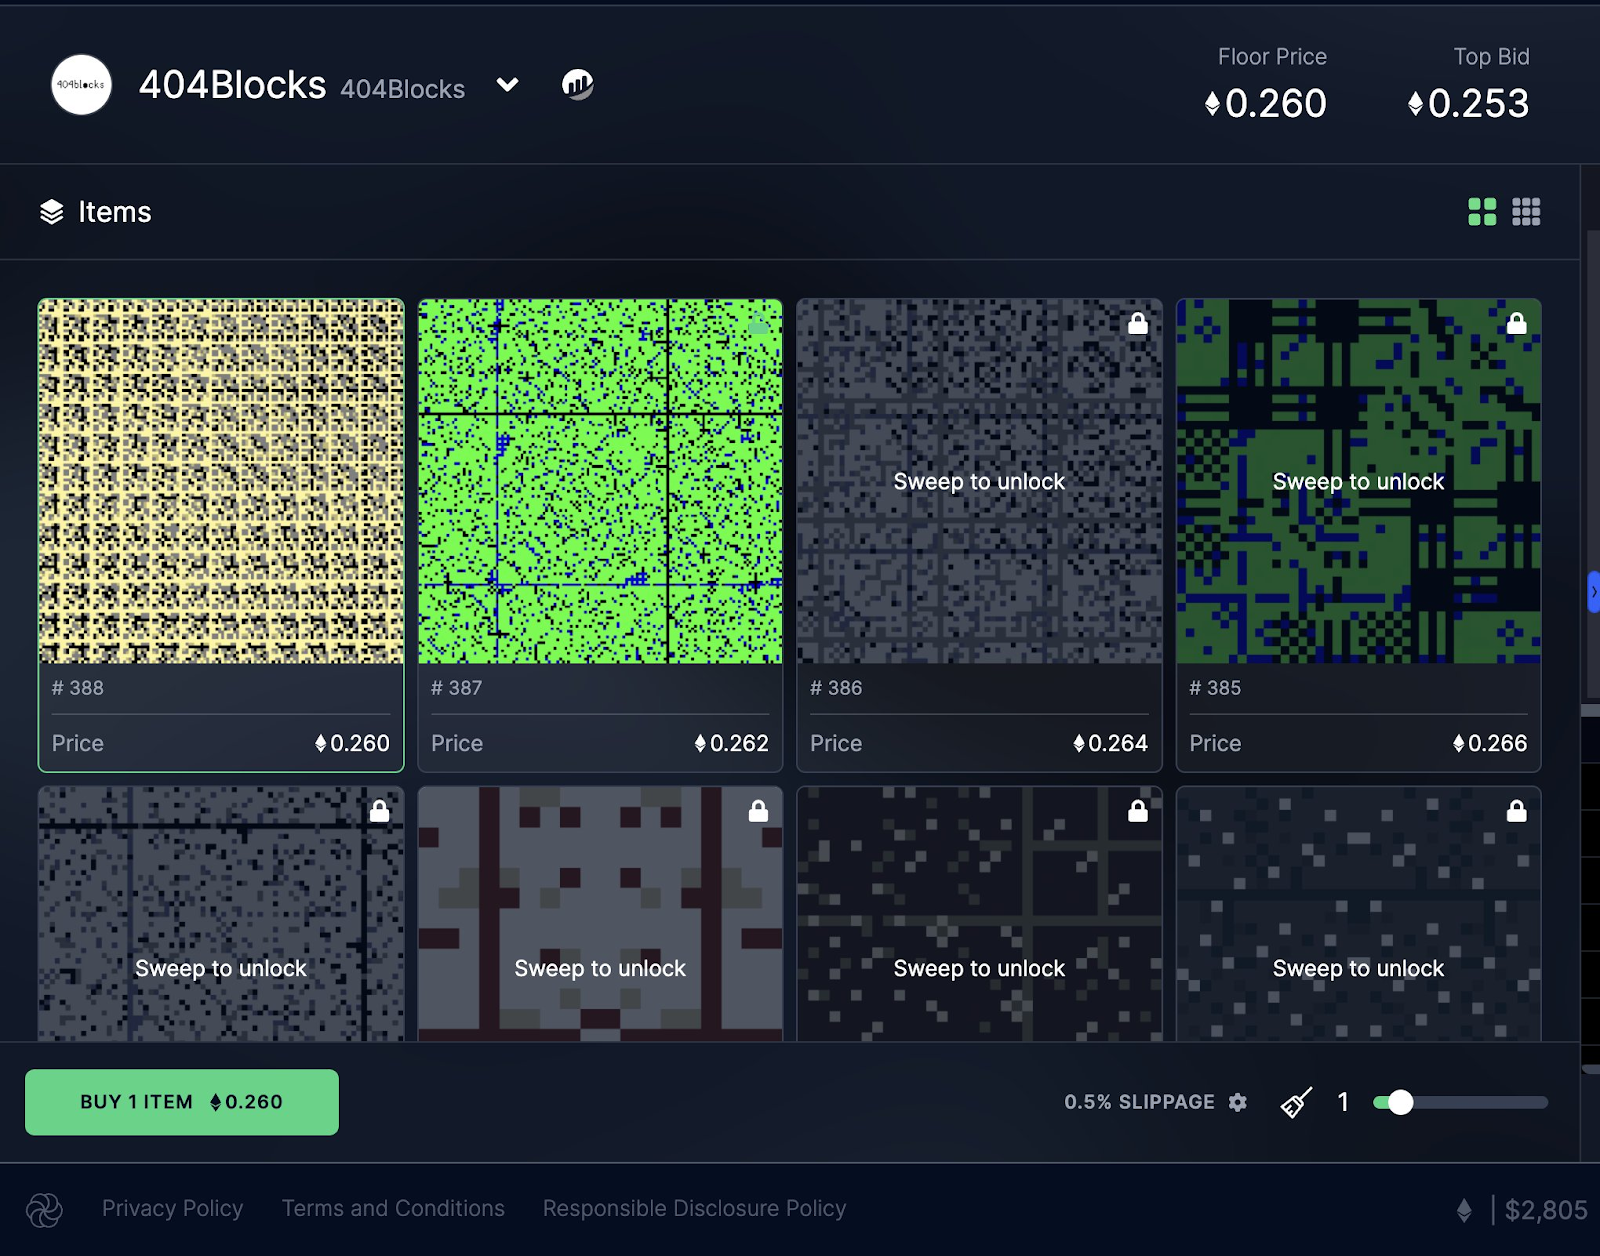Select the #388 item artwork
The width and height of the screenshot is (1600, 1256).
click(x=221, y=481)
